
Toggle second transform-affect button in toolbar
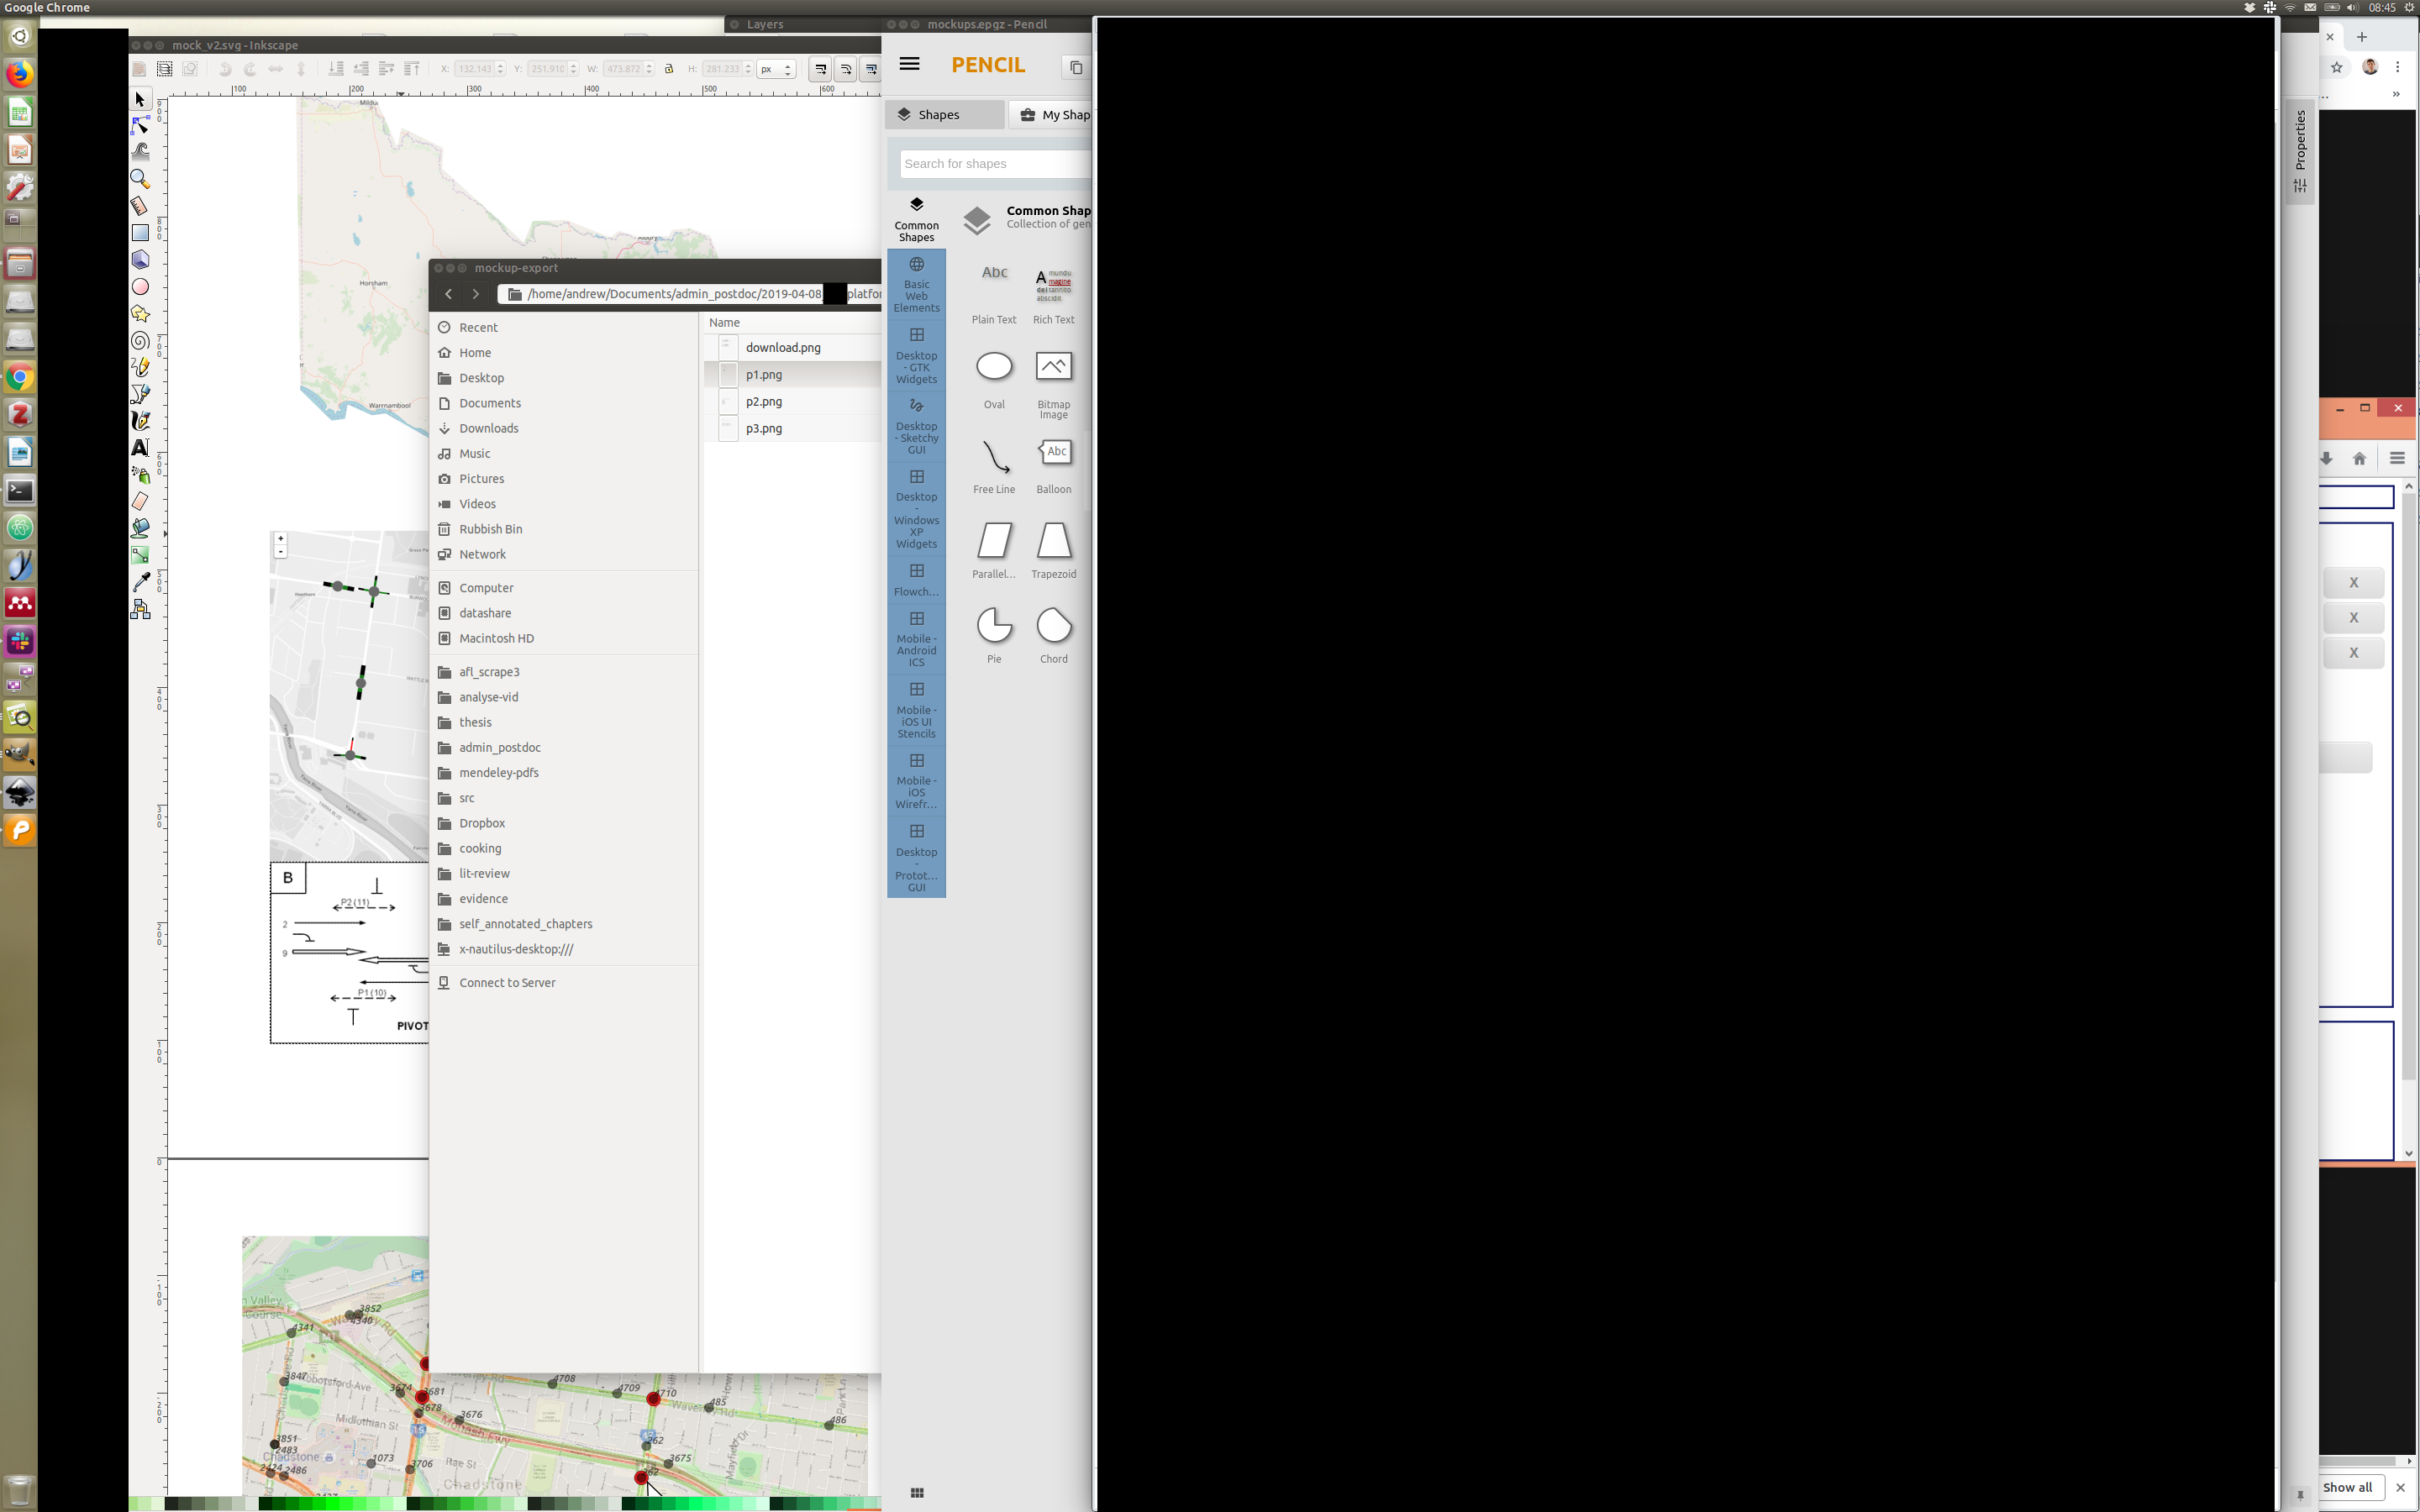click(845, 69)
